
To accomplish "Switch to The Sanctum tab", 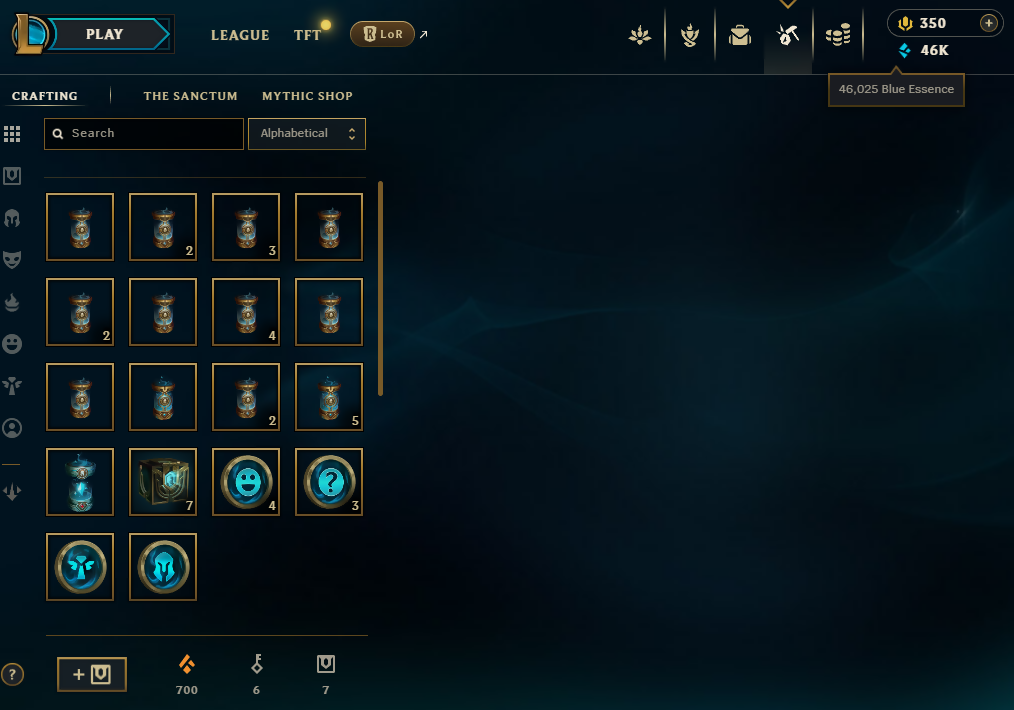I will point(190,96).
